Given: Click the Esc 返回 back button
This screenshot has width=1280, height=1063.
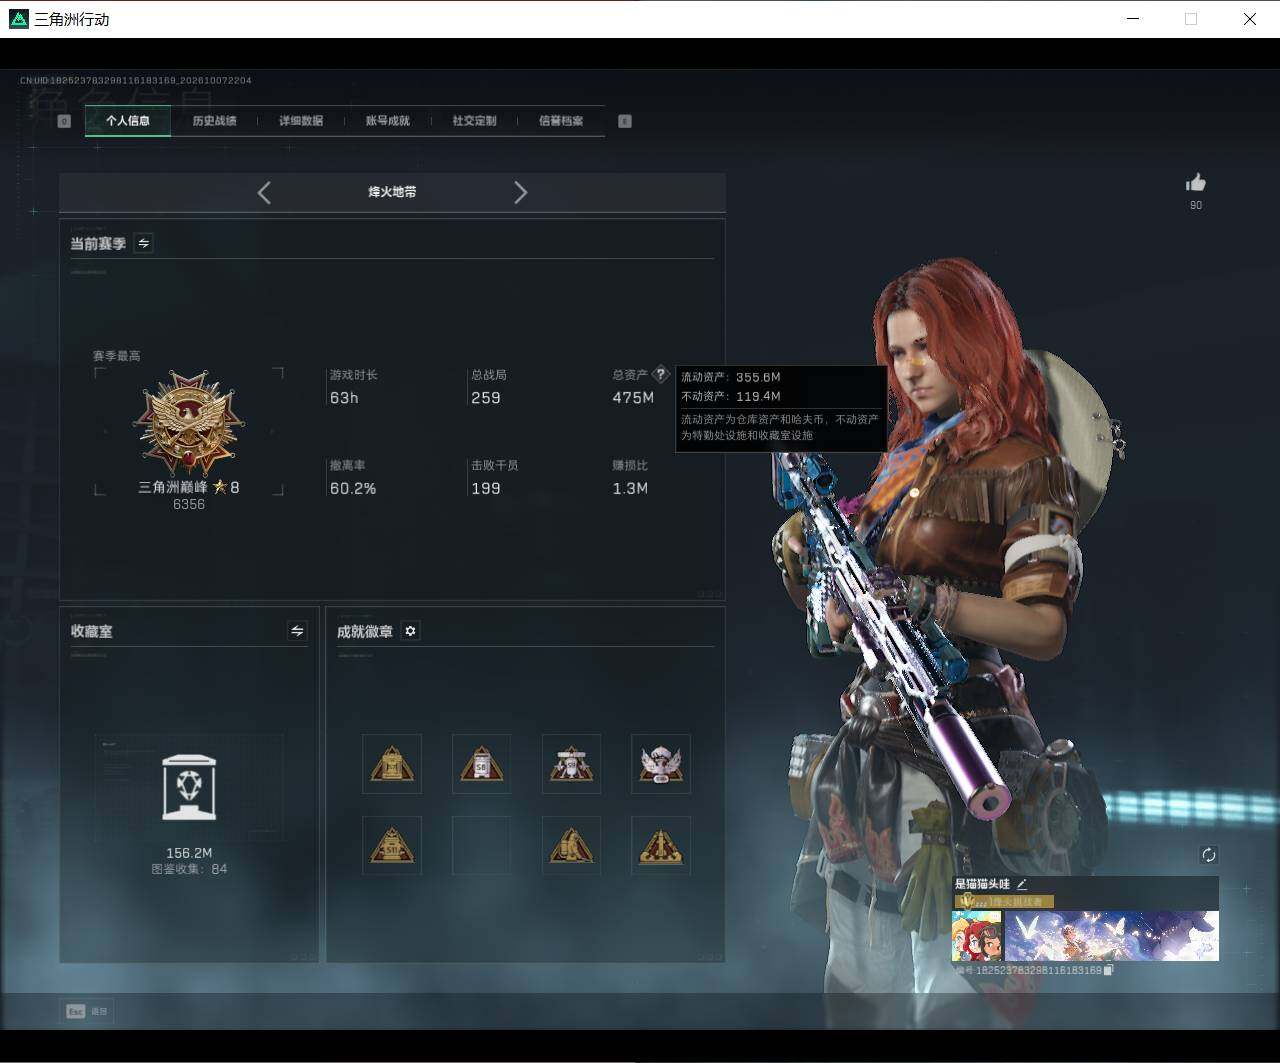Looking at the screenshot, I should pos(87,1011).
